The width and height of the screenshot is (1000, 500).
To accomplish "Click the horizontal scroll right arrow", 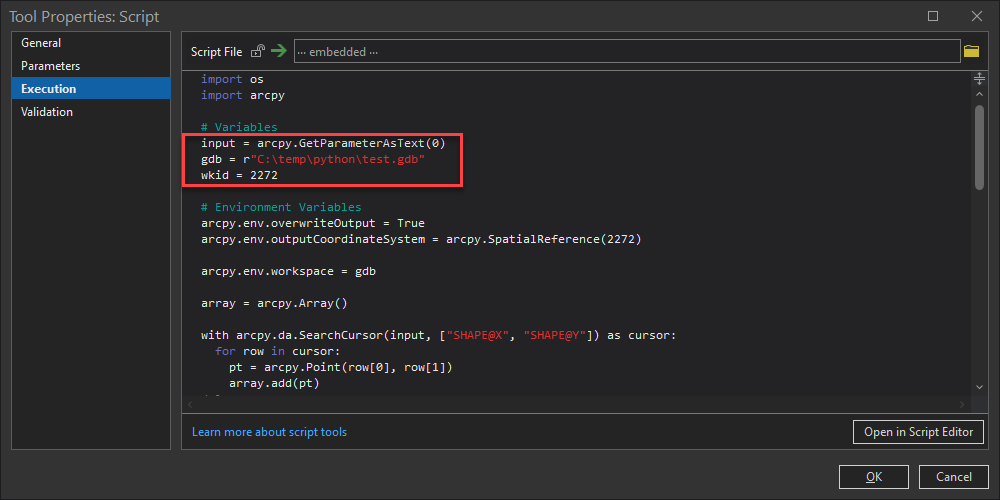I will pos(963,404).
